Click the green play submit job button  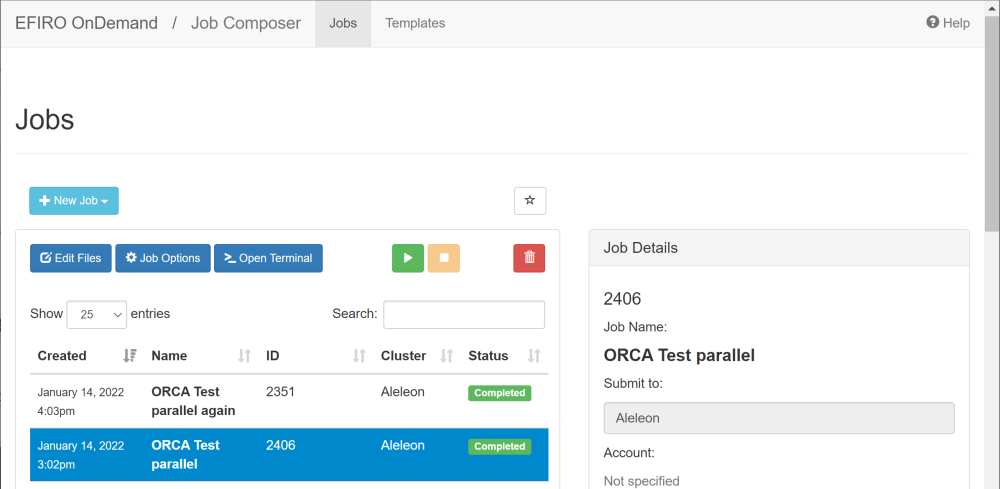tap(407, 258)
